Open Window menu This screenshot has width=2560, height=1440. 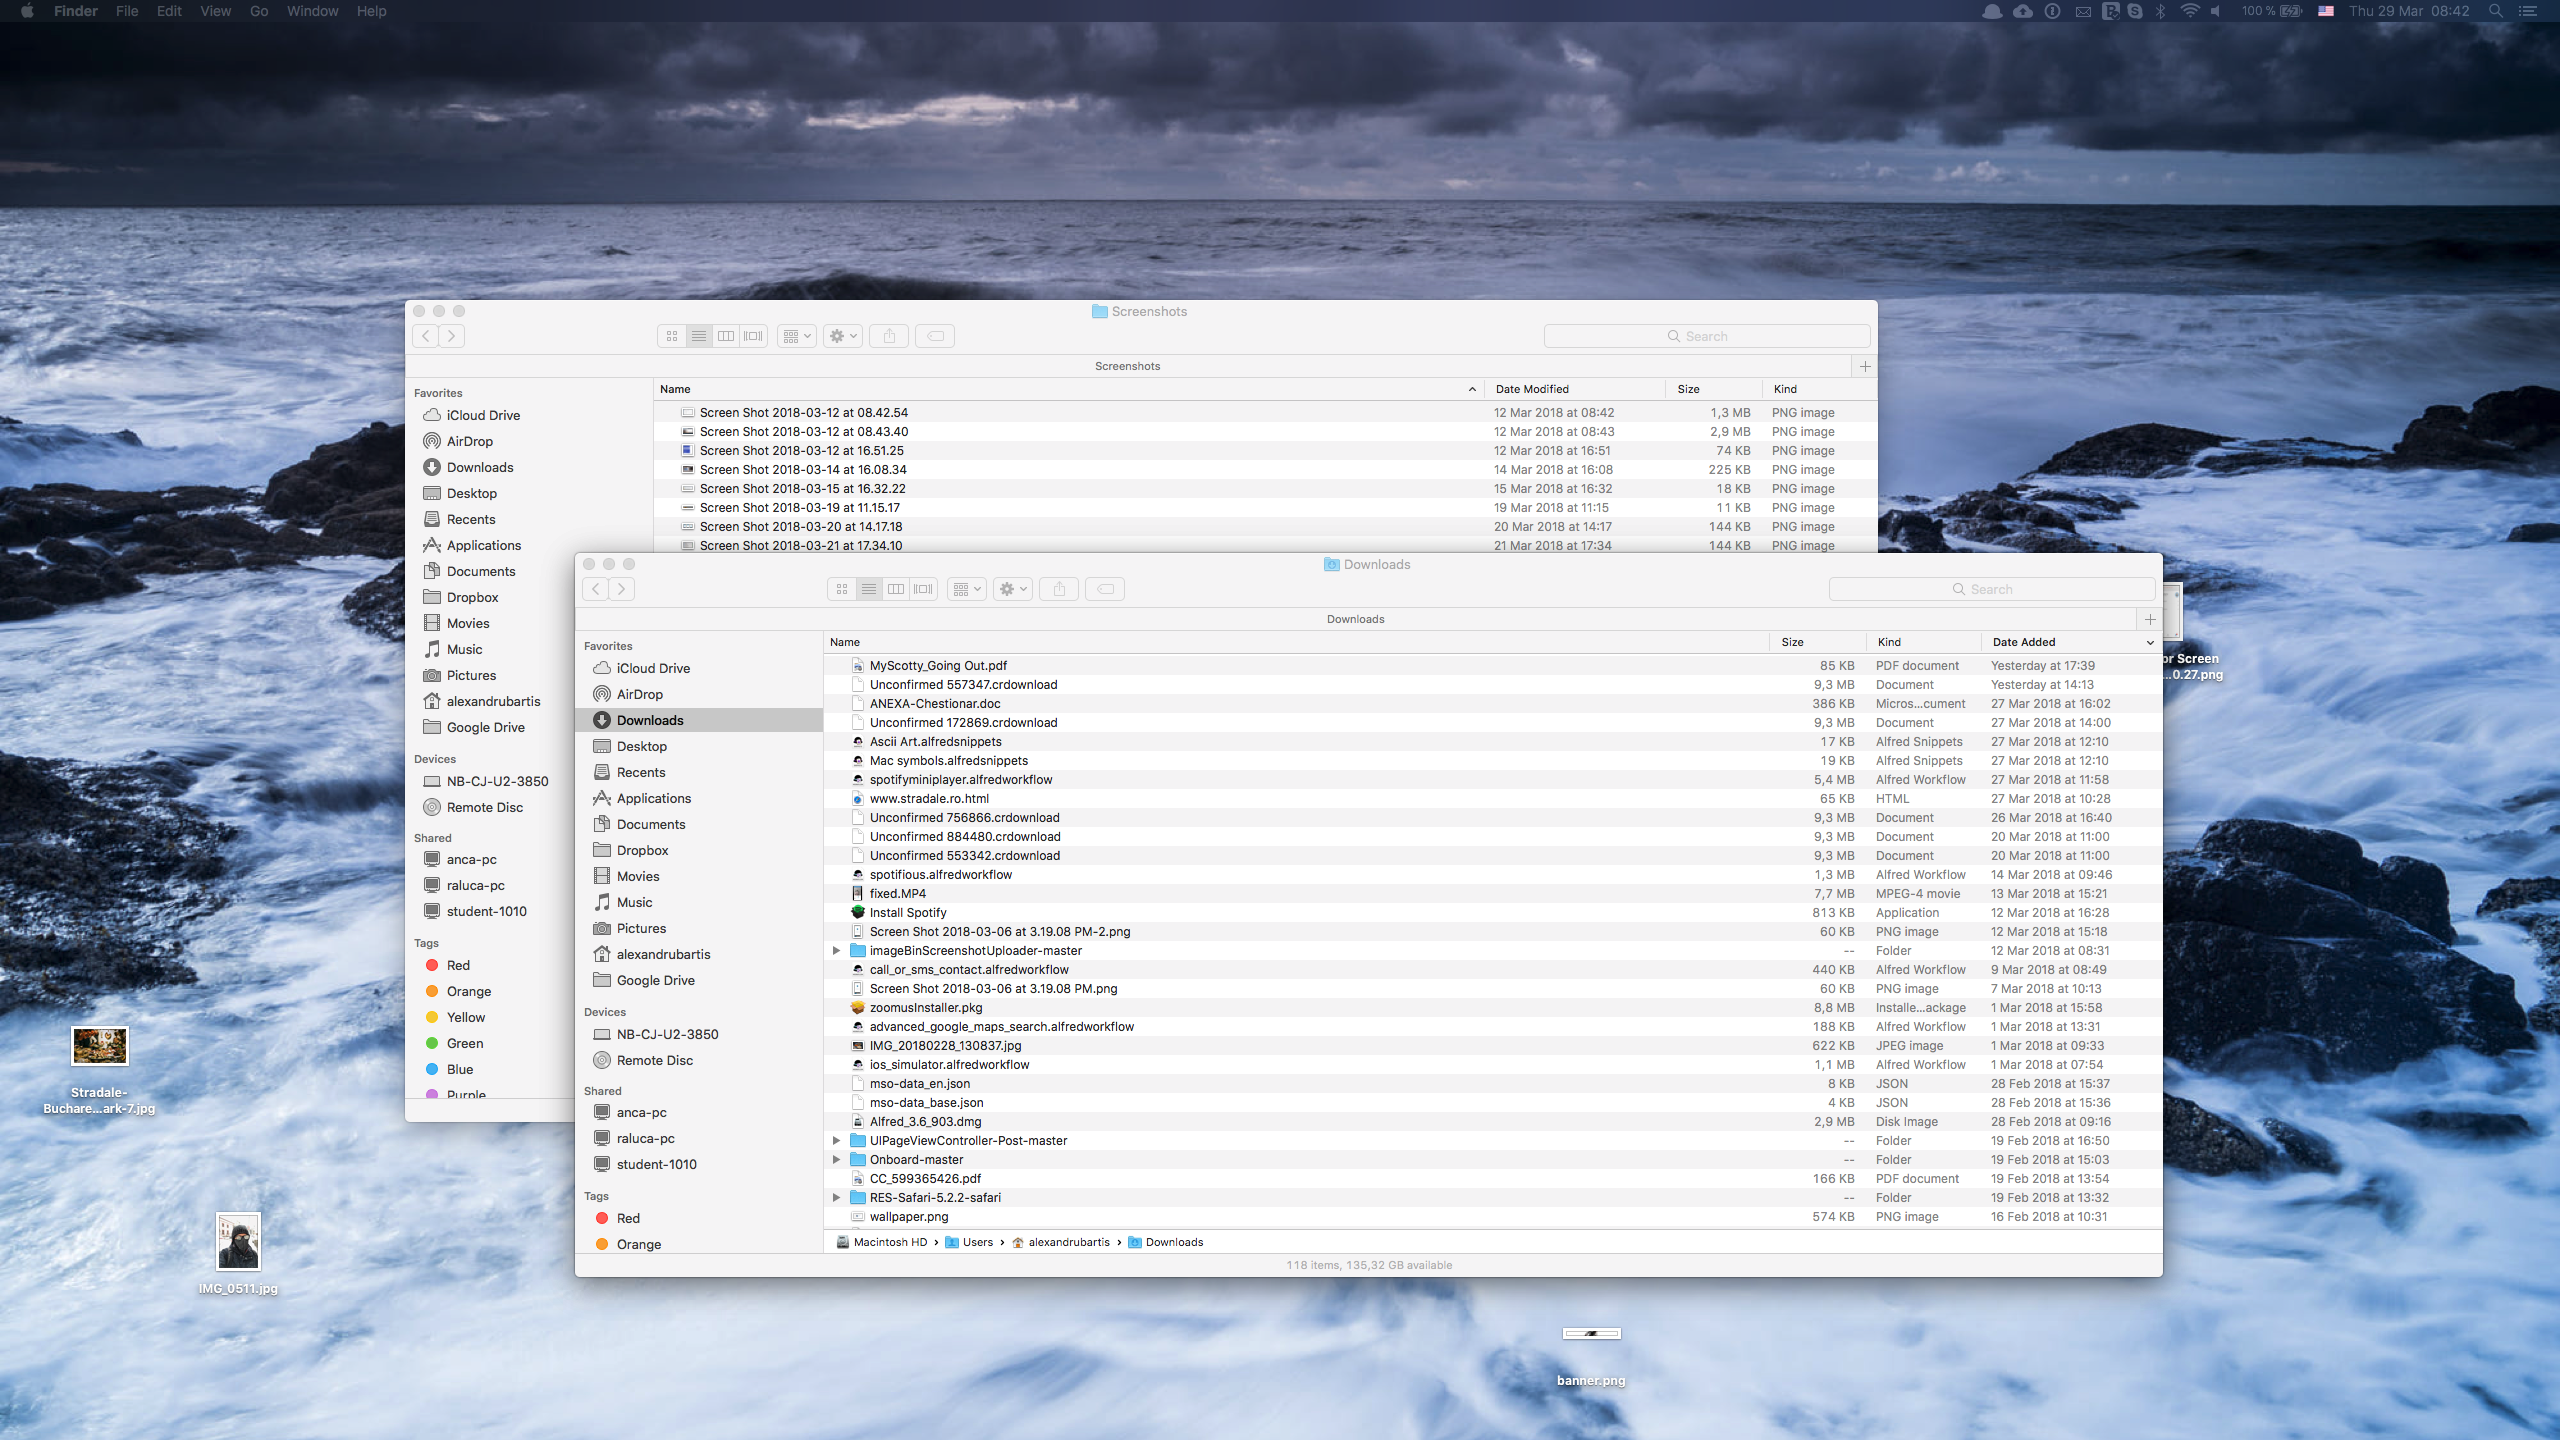coord(312,11)
